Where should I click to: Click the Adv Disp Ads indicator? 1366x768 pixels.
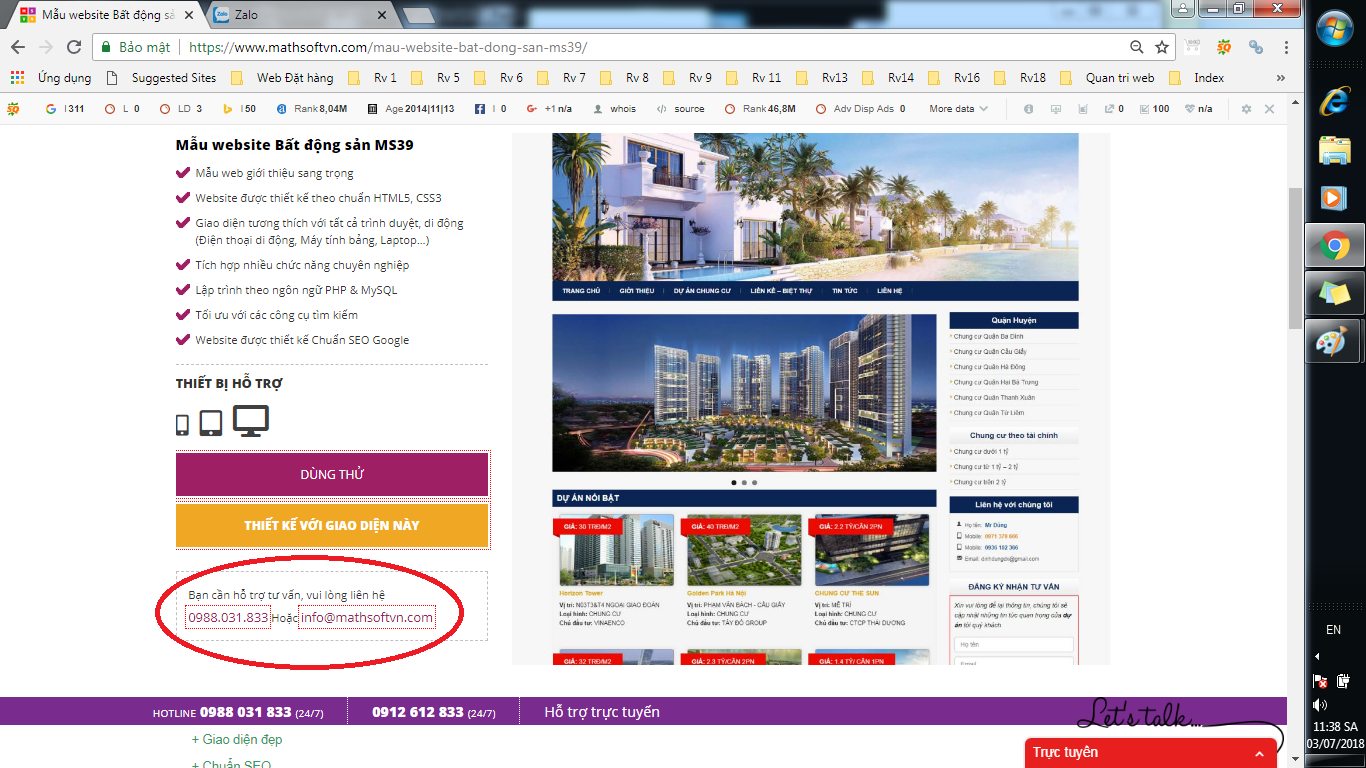pos(861,109)
